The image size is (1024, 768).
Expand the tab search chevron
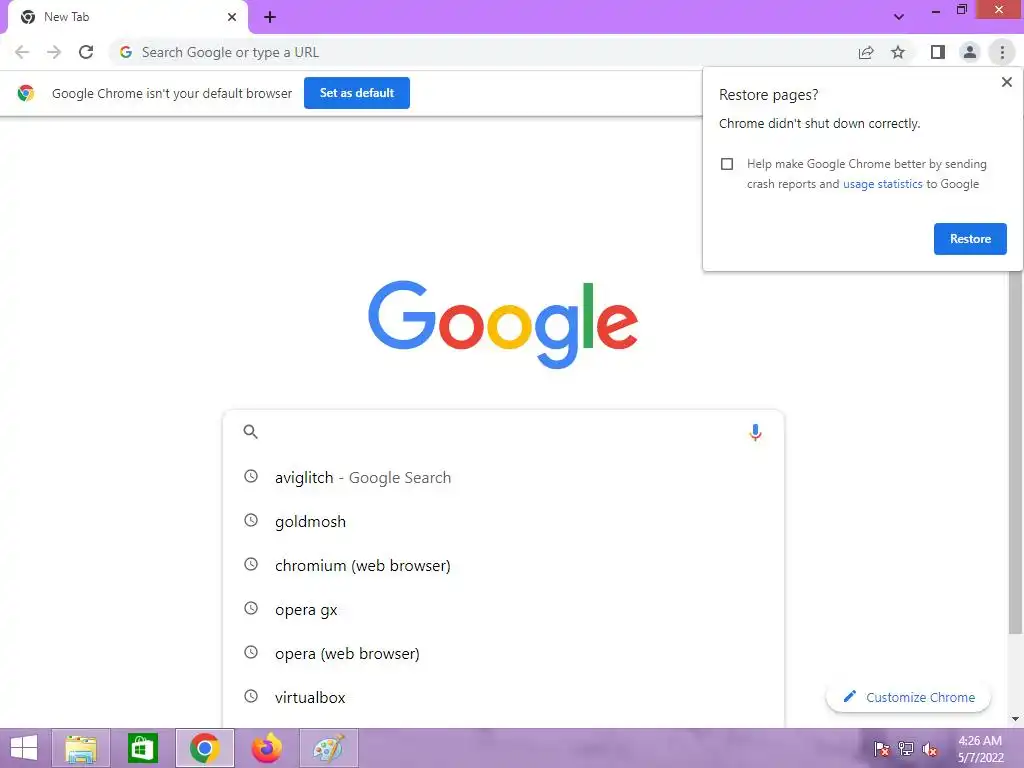[x=899, y=17]
